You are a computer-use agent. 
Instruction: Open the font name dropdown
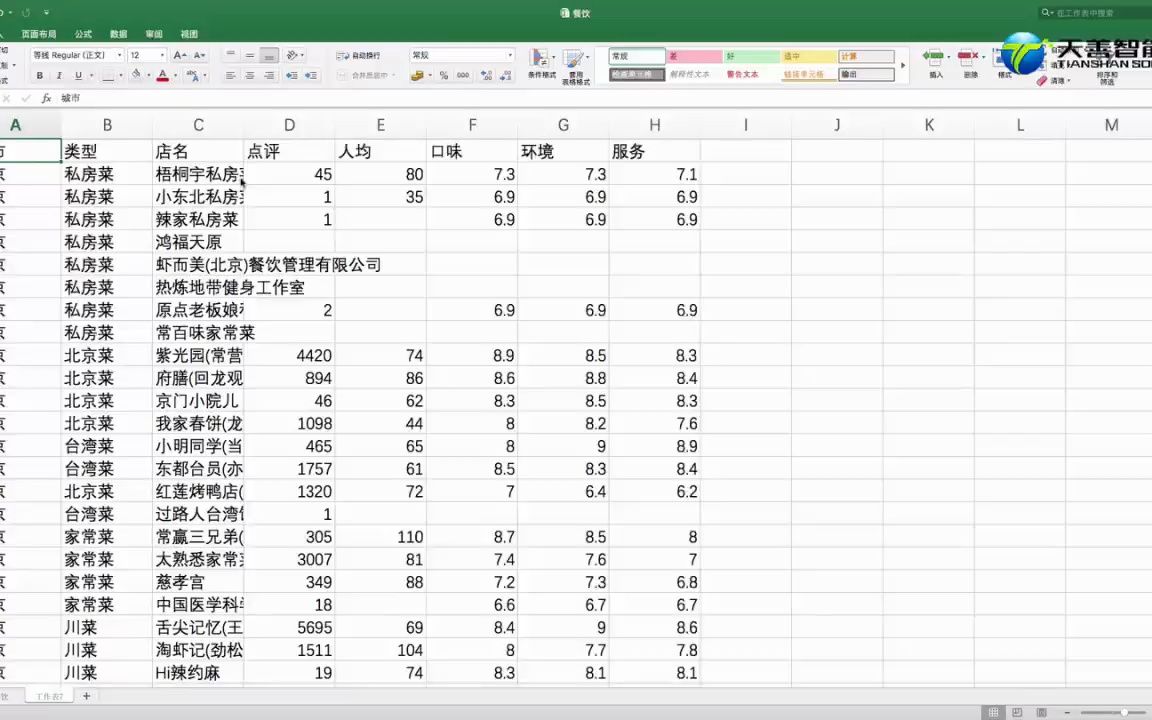tap(120, 55)
